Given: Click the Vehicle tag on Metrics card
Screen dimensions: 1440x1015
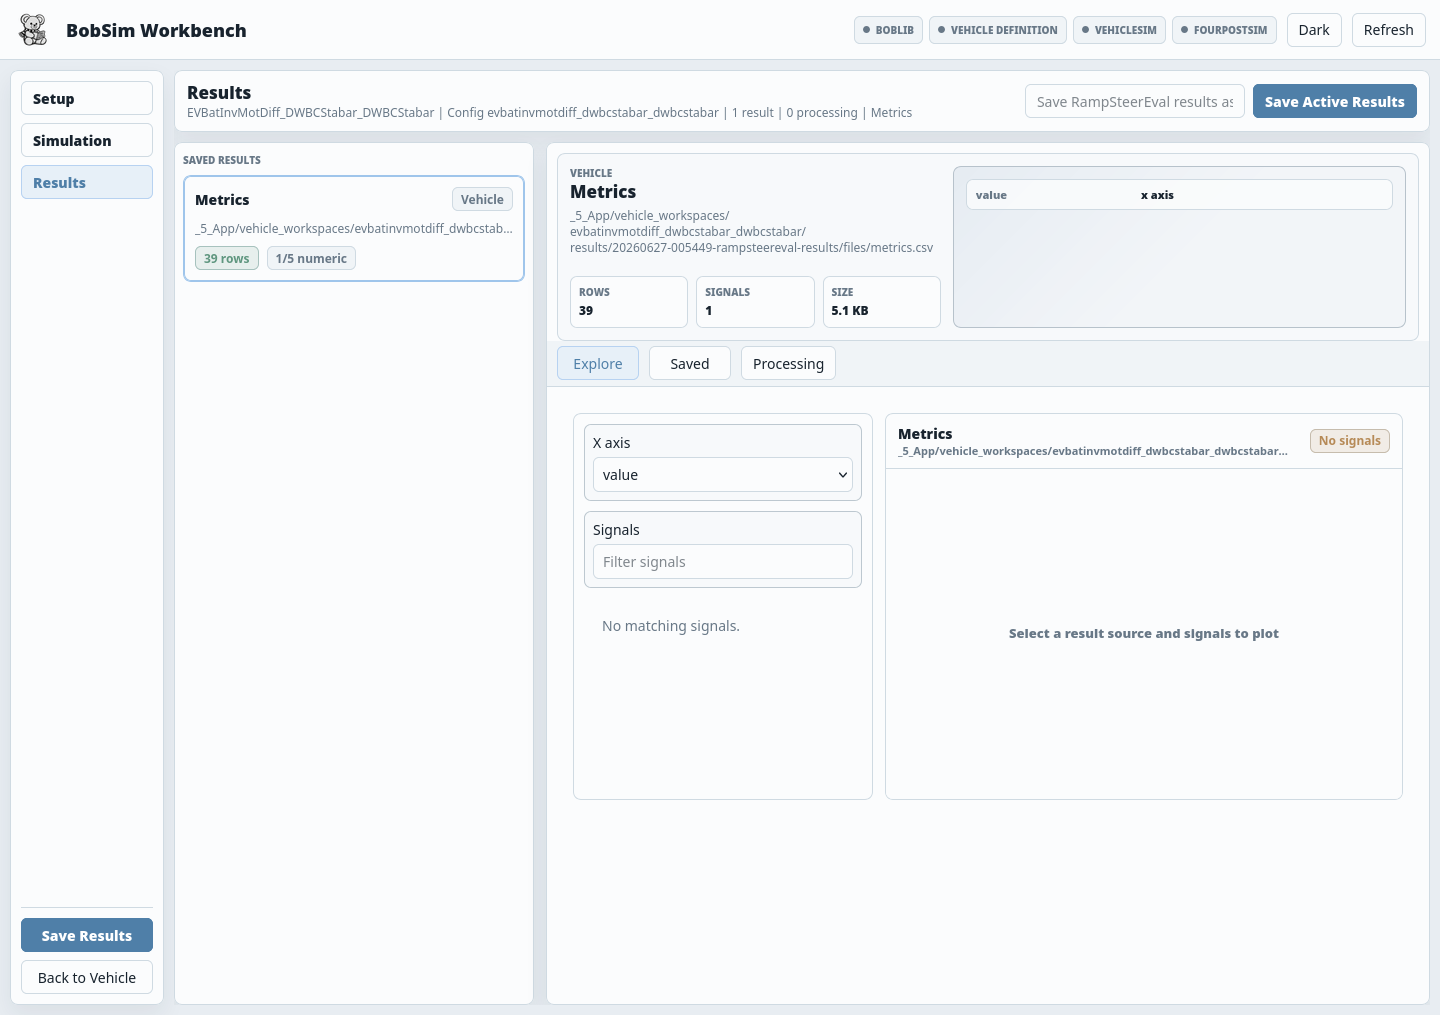Looking at the screenshot, I should coord(482,199).
